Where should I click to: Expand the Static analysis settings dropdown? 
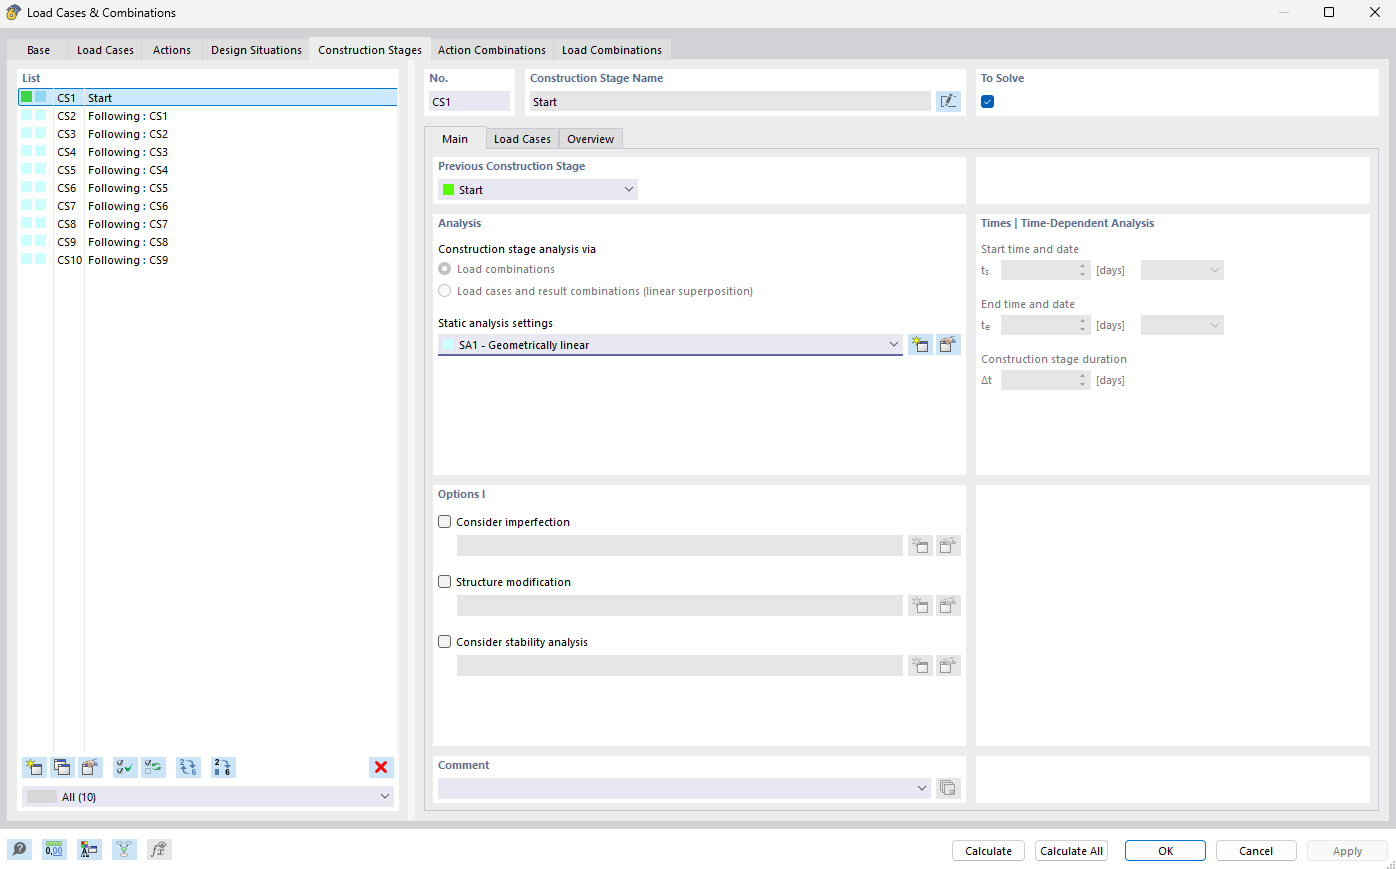(x=895, y=344)
